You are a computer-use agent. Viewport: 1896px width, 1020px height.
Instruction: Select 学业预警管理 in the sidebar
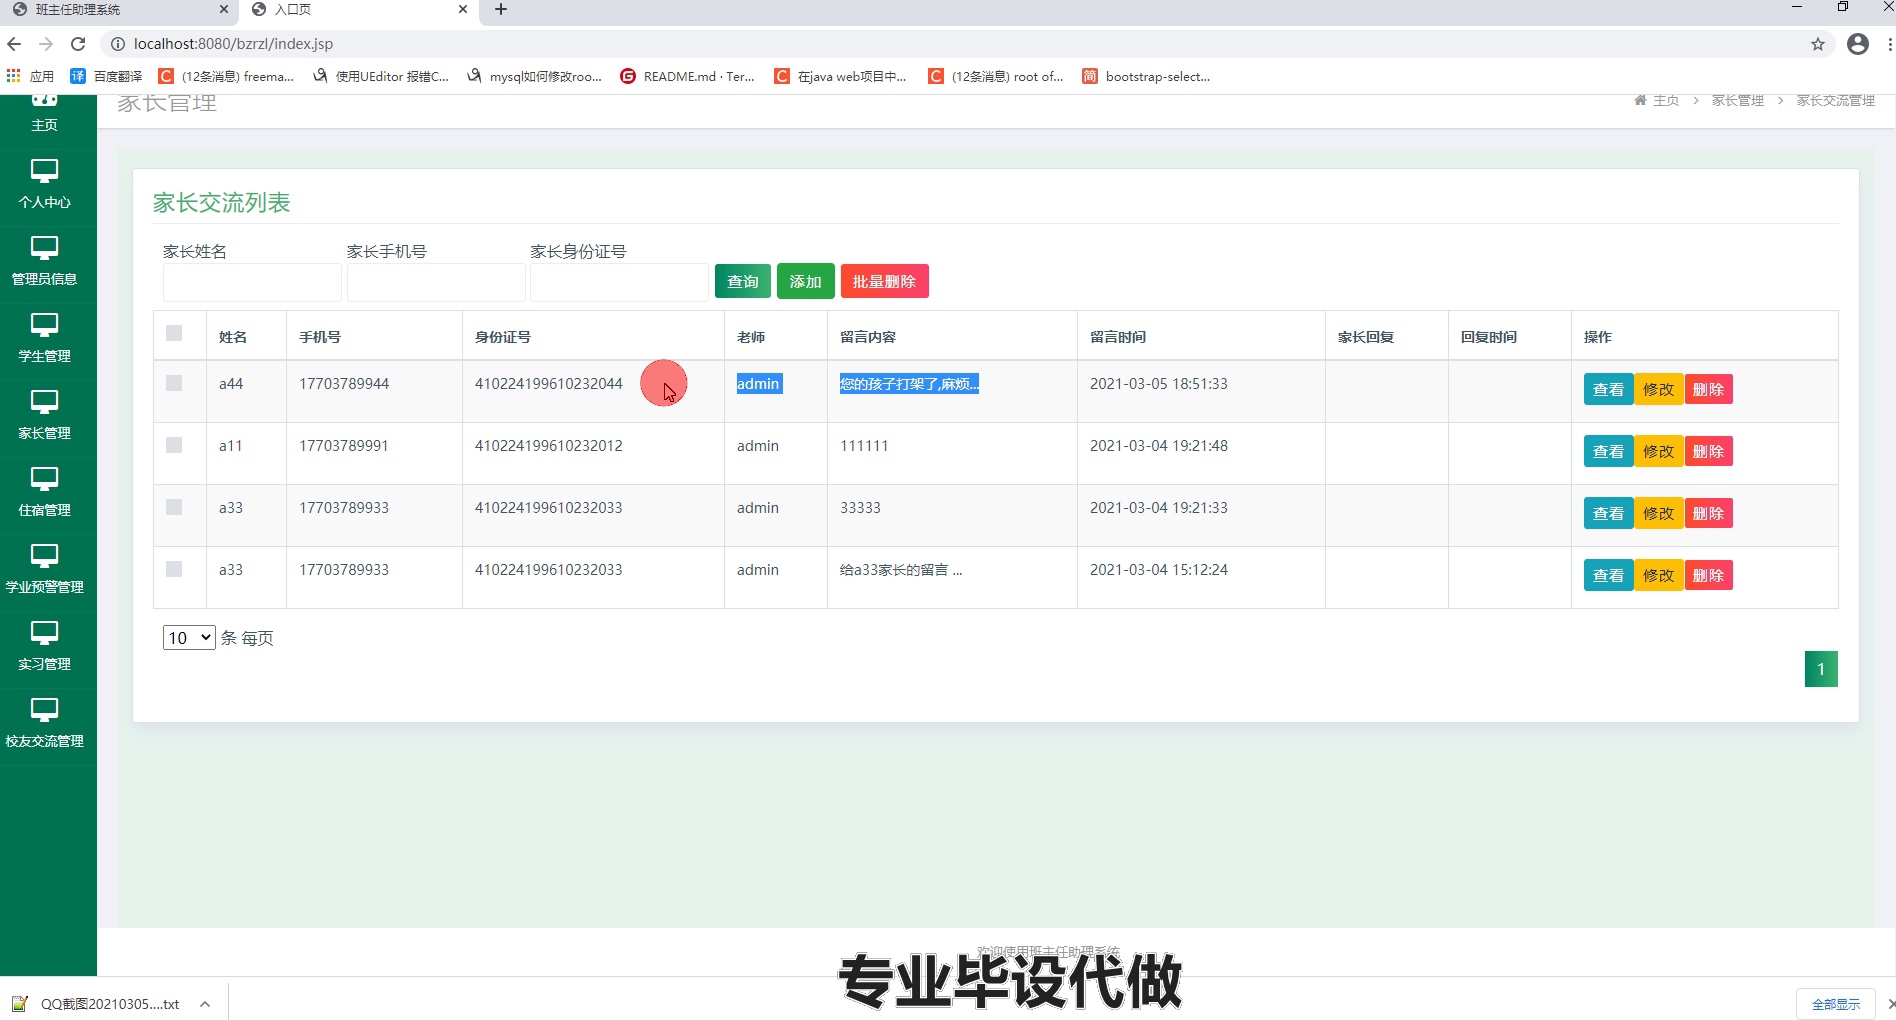point(45,570)
